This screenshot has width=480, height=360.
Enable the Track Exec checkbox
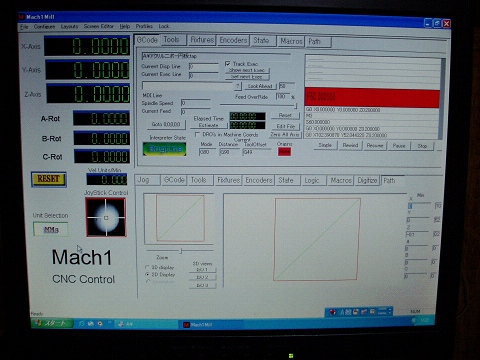tap(228, 63)
